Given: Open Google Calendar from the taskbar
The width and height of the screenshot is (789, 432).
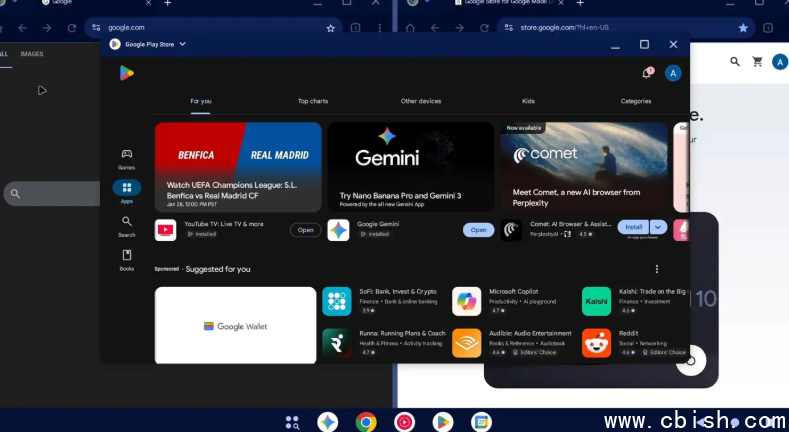Looking at the screenshot, I should [481, 422].
